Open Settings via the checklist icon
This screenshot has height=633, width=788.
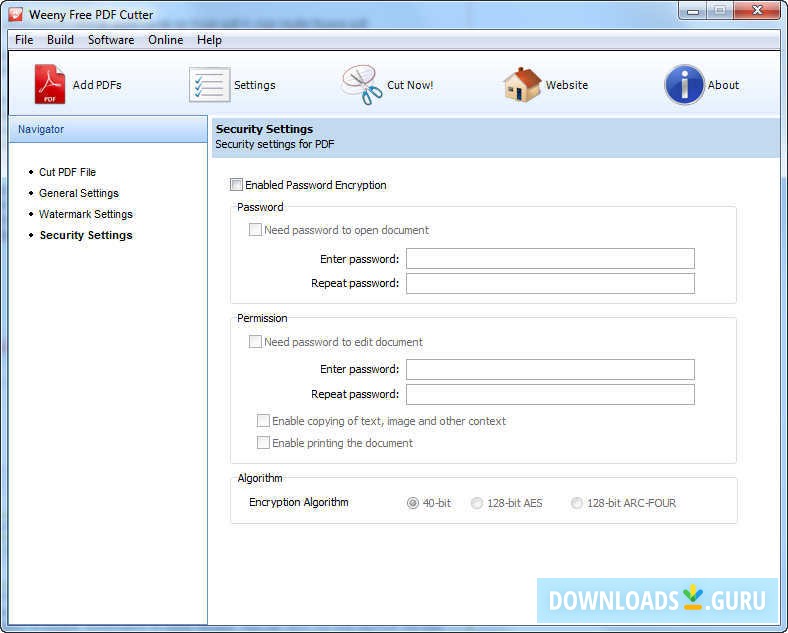coord(210,84)
